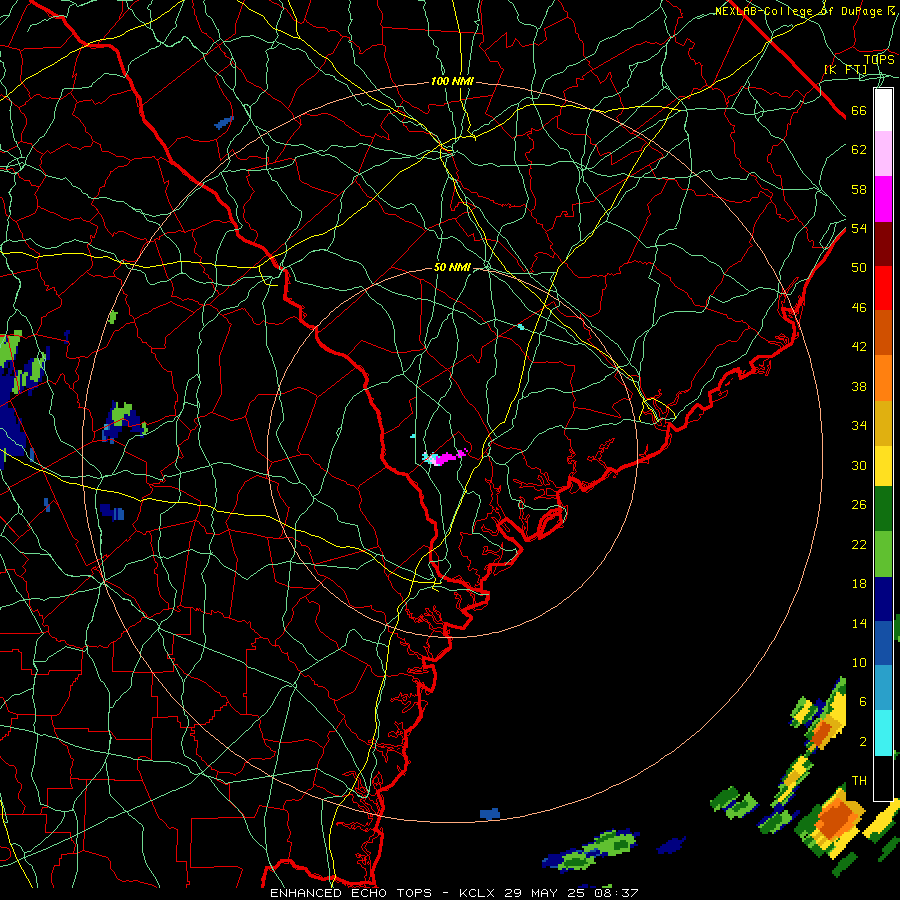
Task: Click the white swatch atop the tops scale
Action: point(883,110)
